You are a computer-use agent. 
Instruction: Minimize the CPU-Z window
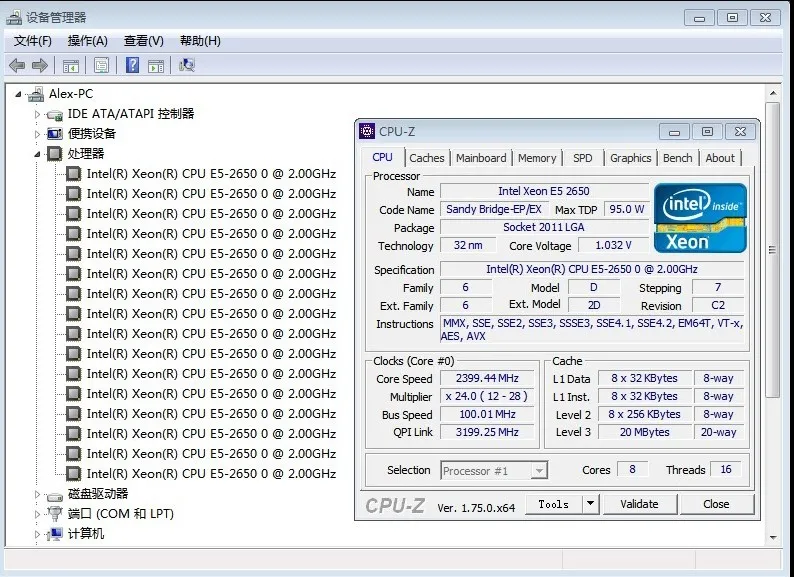674,132
